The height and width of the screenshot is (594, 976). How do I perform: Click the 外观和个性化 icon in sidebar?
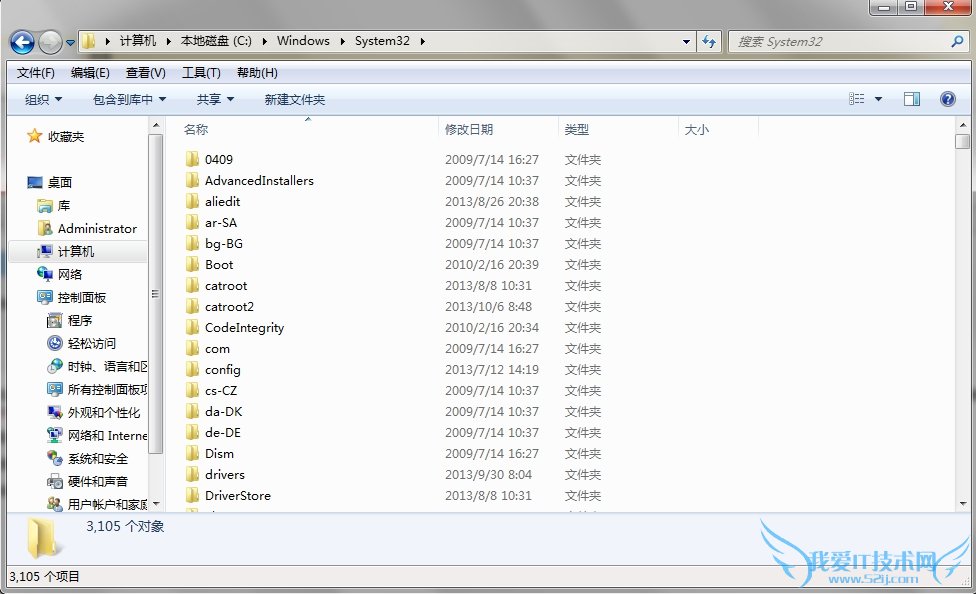55,412
